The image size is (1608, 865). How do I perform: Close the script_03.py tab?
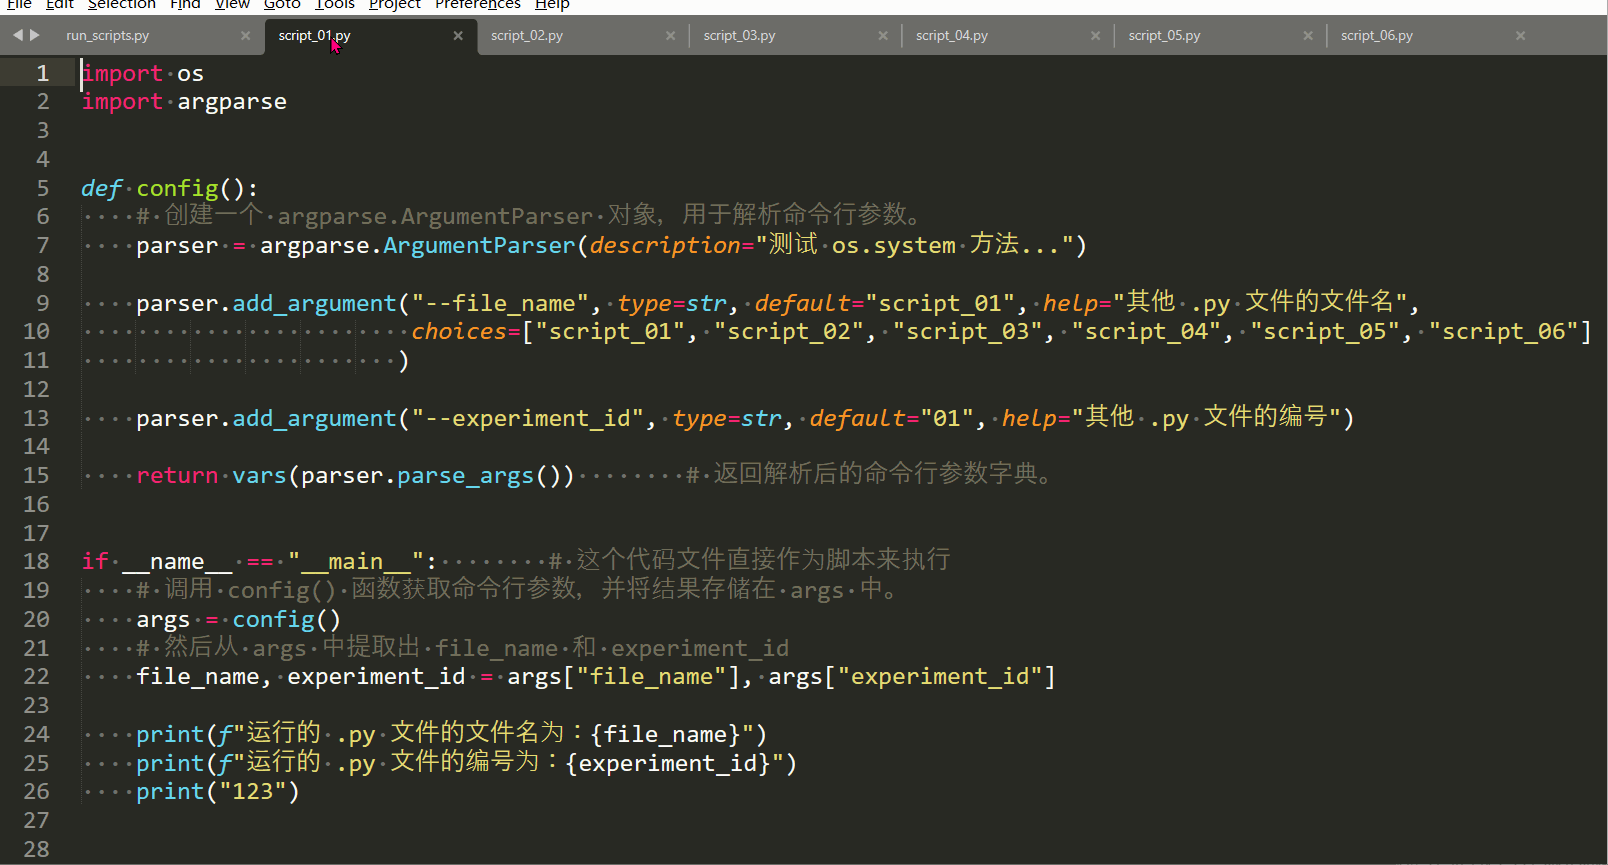pyautogui.click(x=883, y=35)
